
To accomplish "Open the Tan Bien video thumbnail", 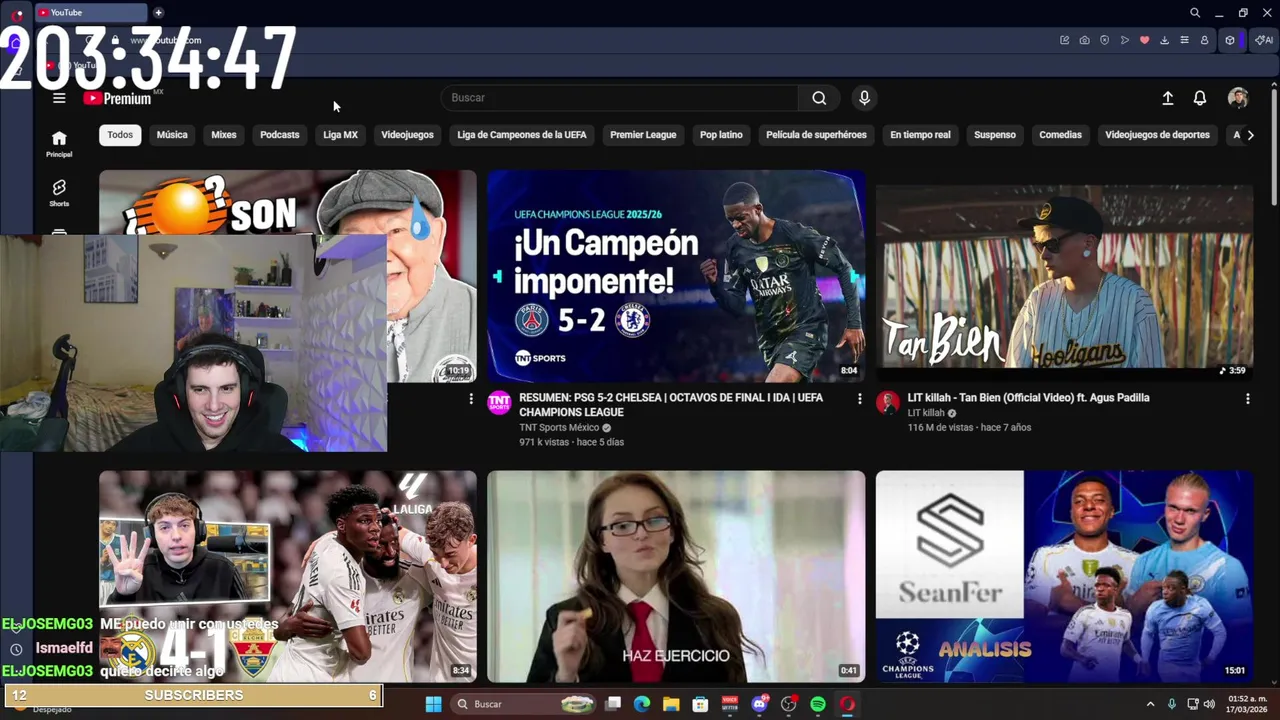I will (1064, 276).
